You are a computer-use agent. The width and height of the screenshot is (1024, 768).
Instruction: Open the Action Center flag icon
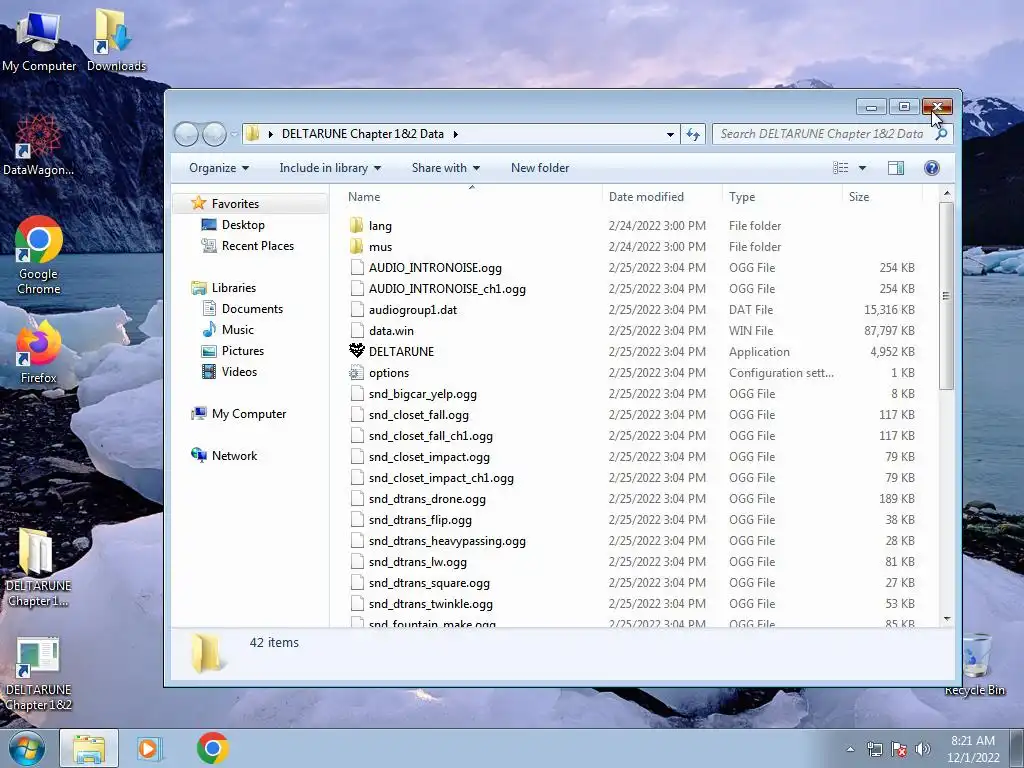click(899, 749)
